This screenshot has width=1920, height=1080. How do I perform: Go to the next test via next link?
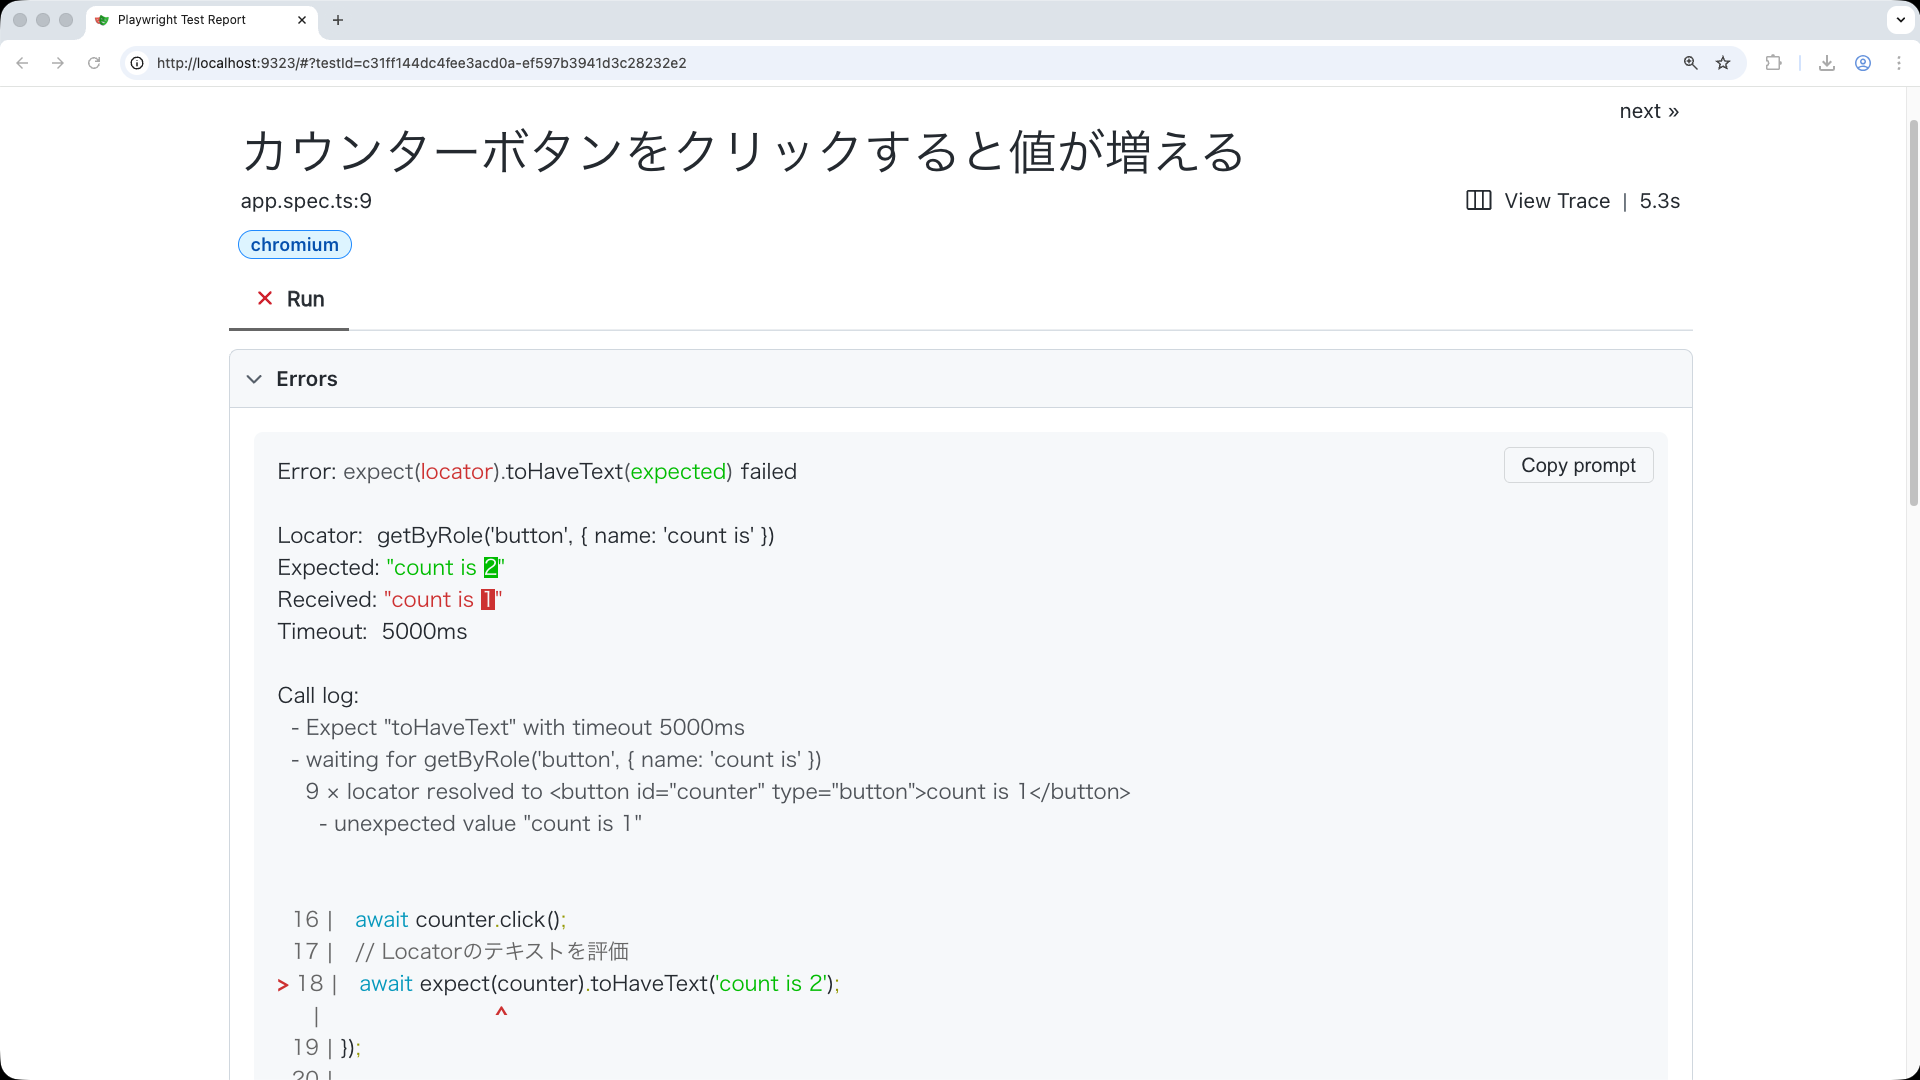tap(1648, 111)
